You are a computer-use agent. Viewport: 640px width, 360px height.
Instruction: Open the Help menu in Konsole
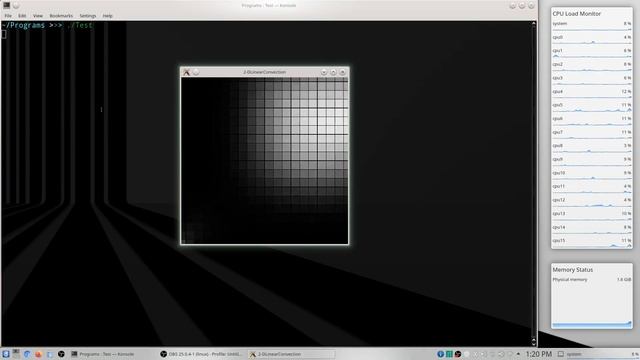point(107,16)
